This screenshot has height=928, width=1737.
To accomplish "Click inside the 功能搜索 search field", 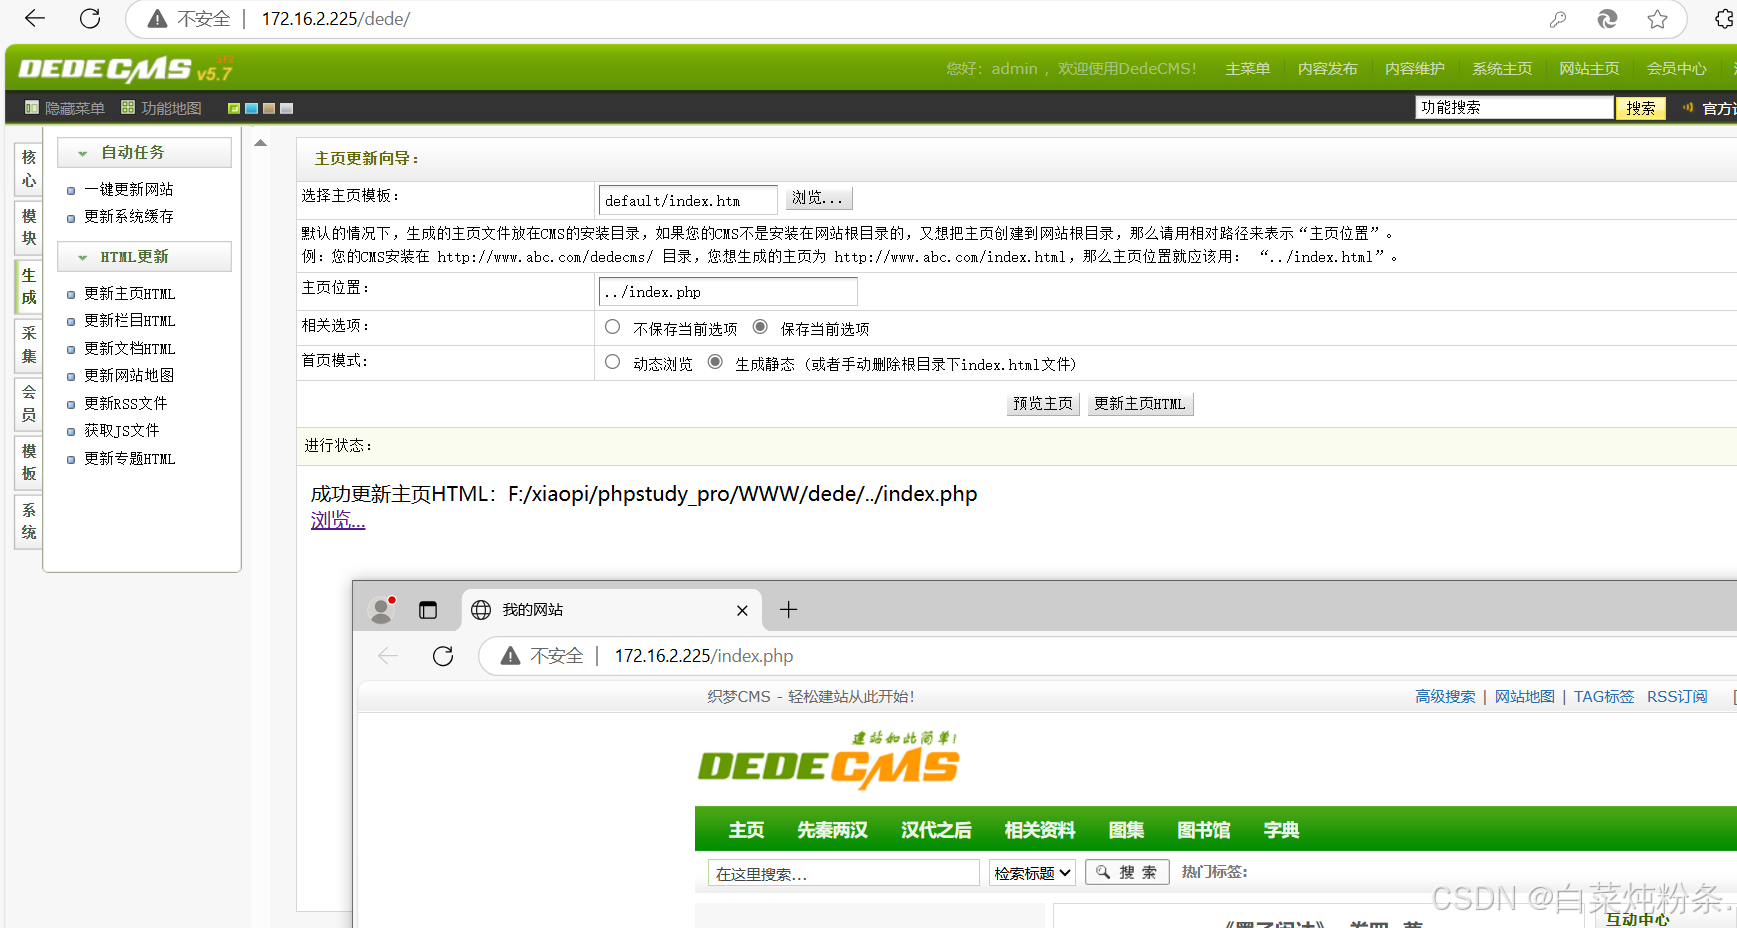I will 1514,107.
